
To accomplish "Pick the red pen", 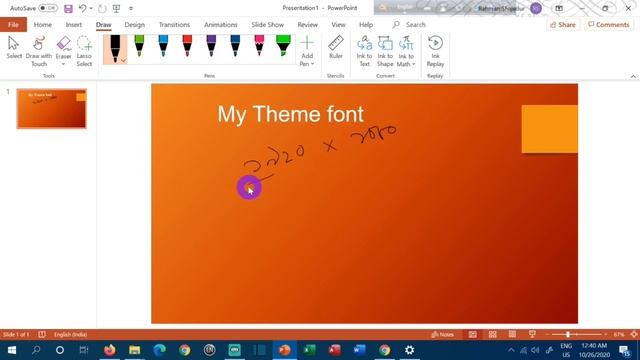I will (187, 46).
